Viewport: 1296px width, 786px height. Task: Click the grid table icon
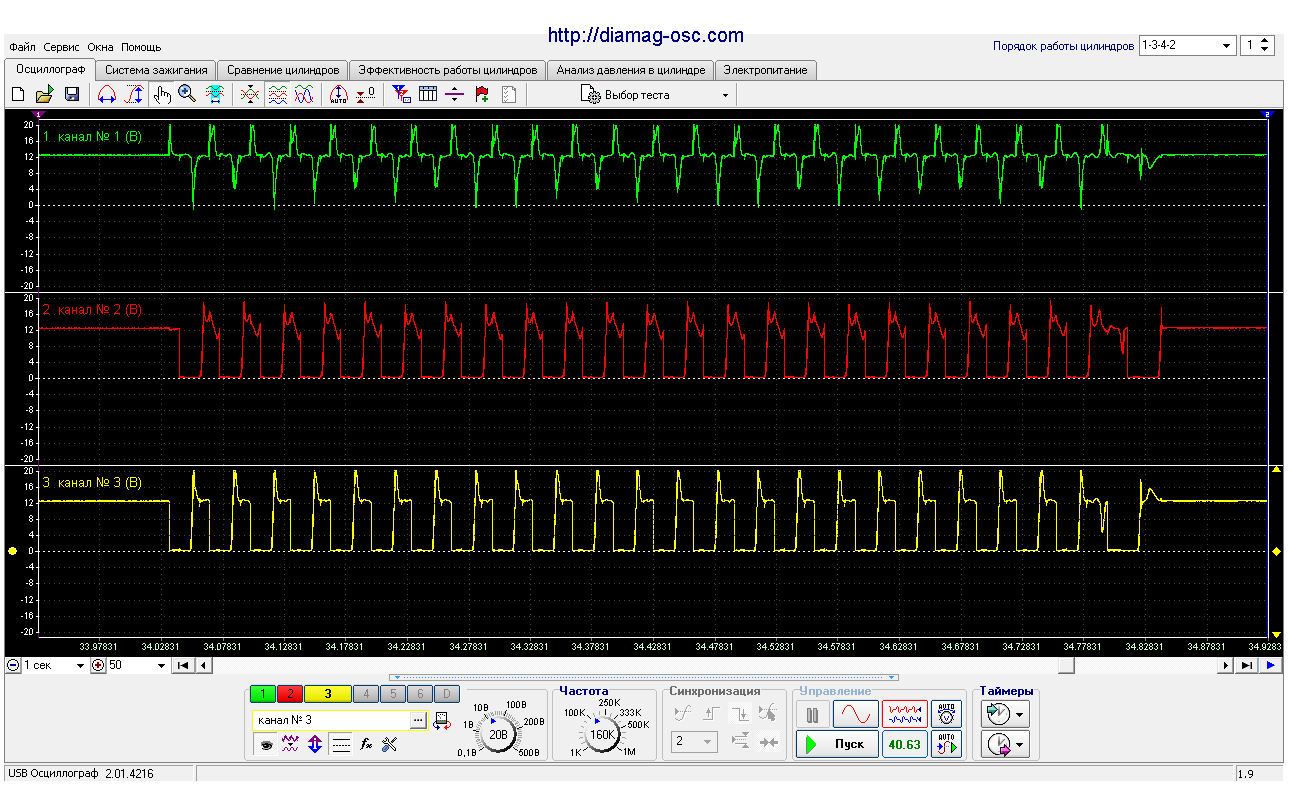point(428,94)
